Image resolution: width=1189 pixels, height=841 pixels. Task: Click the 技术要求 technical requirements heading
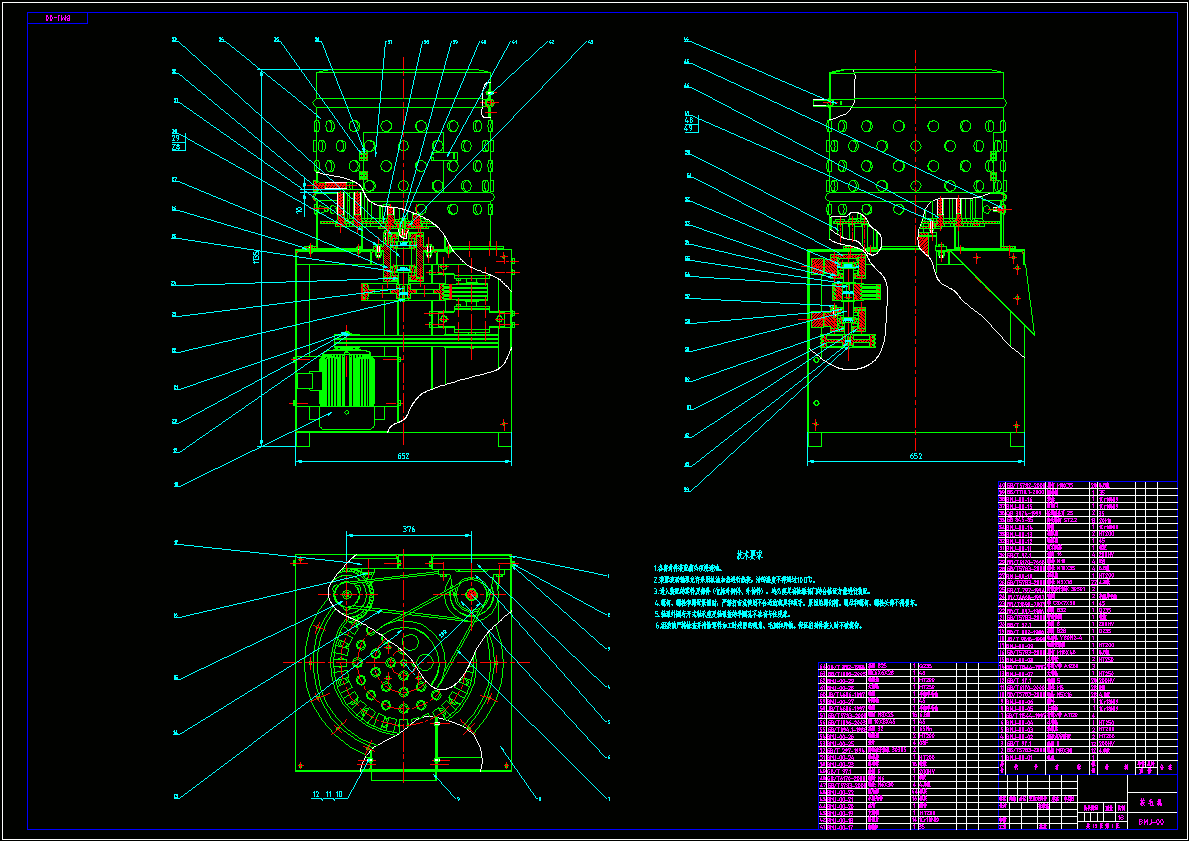(749, 555)
